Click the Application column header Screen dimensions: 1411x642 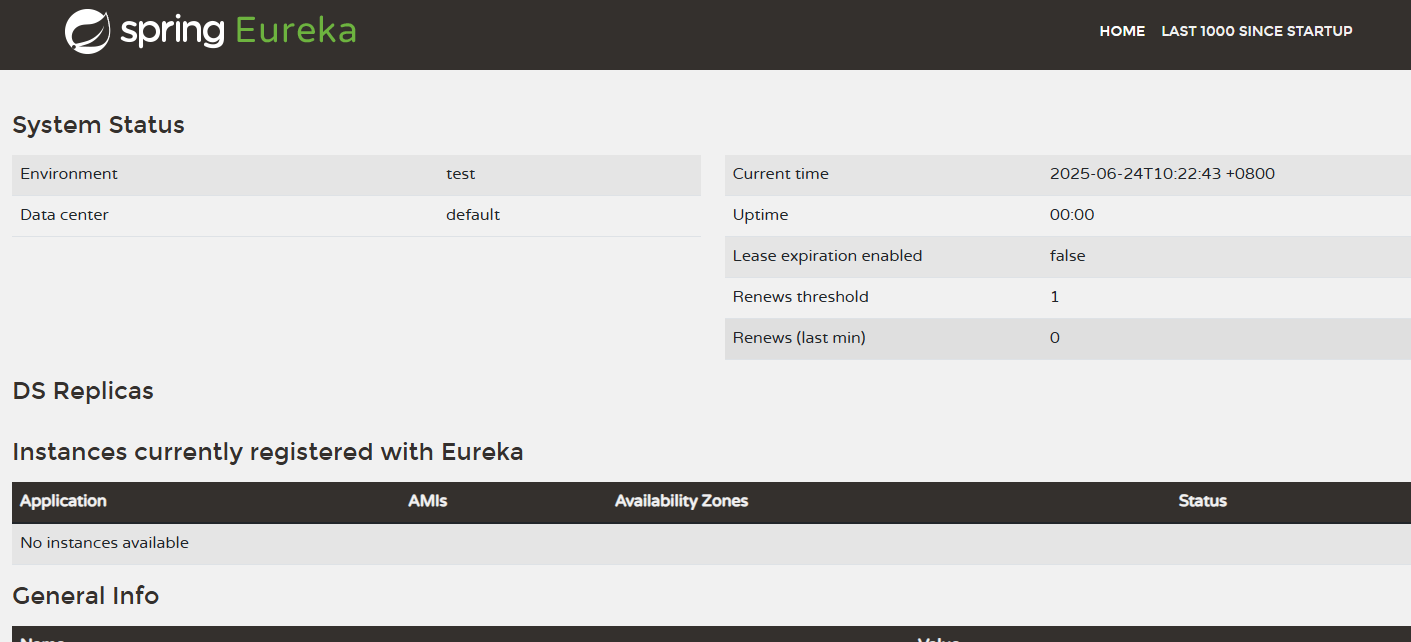pyautogui.click(x=63, y=501)
